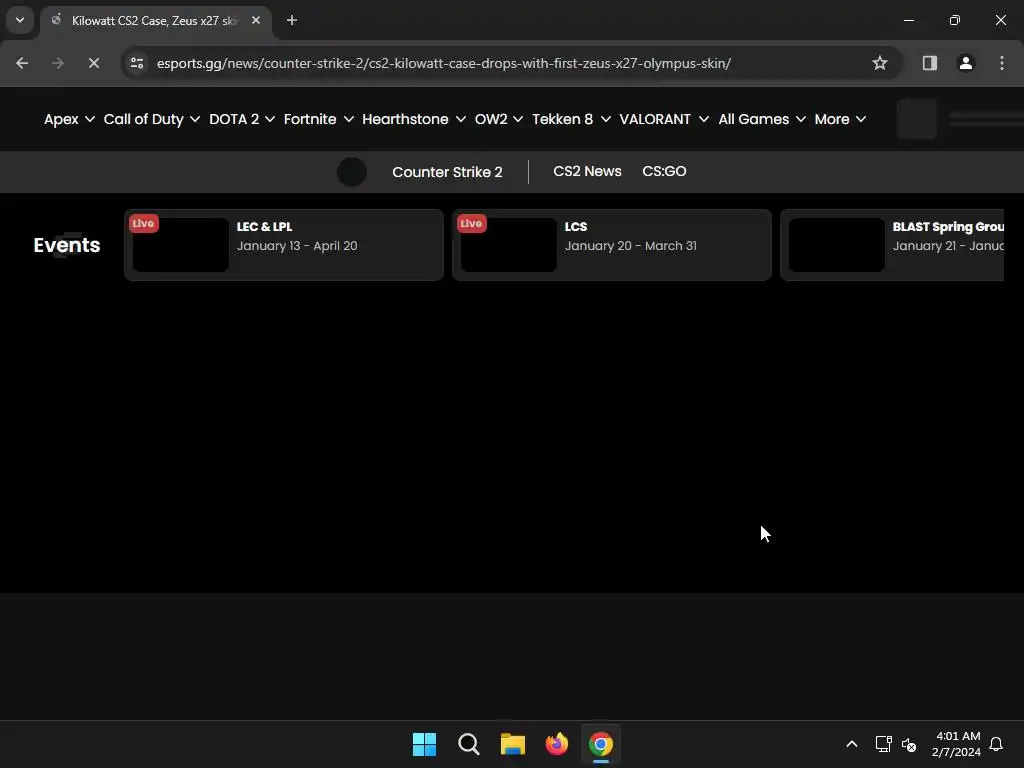Expand the VALORANT menu
Viewport: 1024px width, 768px height.
point(664,119)
